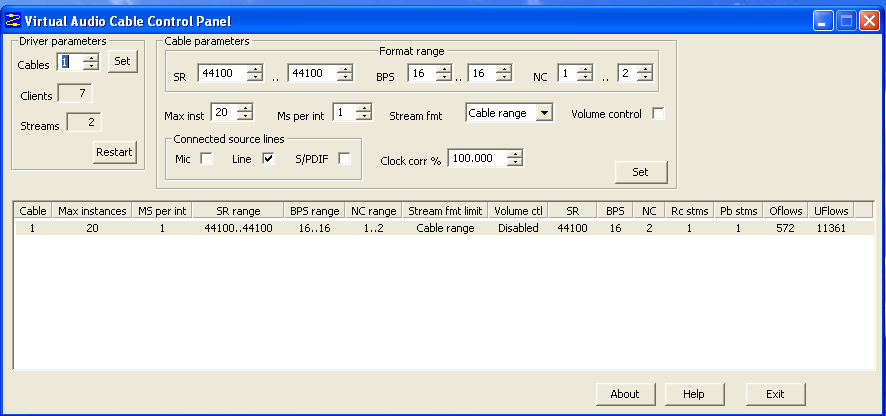Click the Stream fmt limit column header
The image size is (886, 416).
[445, 211]
